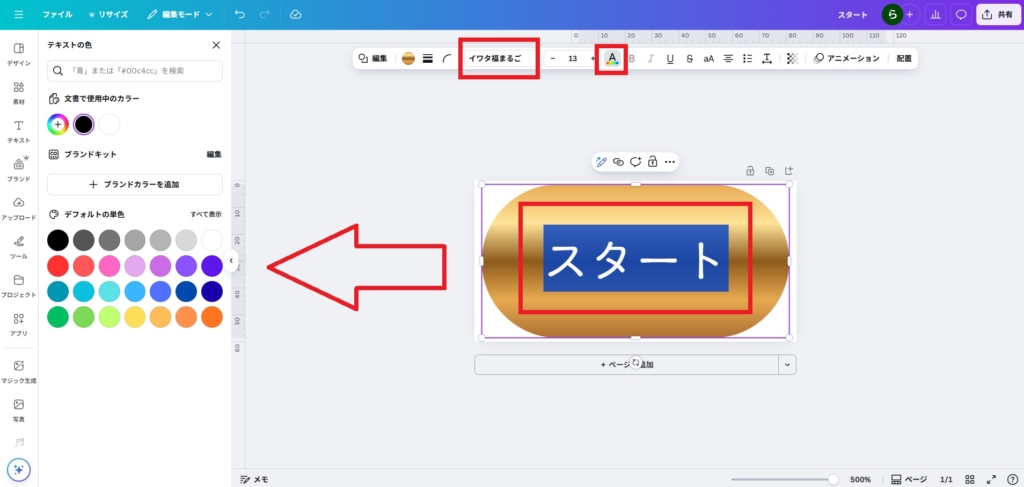Open the transparency checkerboard icon
This screenshot has width=1024, height=487.
pyautogui.click(x=792, y=59)
